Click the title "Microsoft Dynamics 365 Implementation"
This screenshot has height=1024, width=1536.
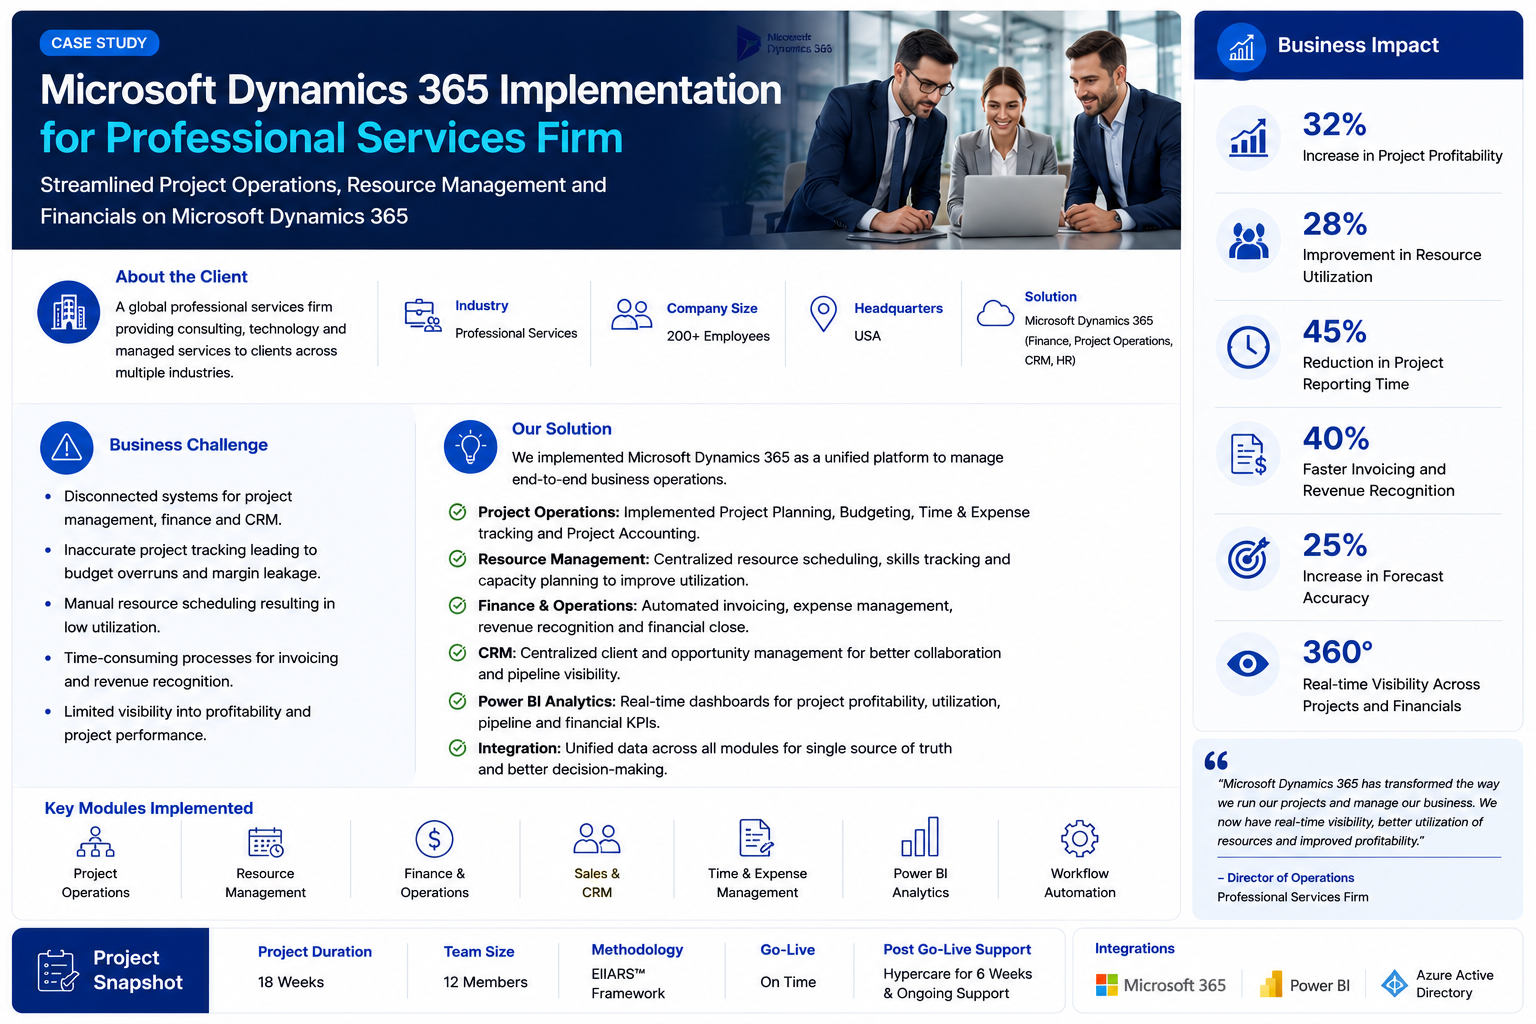(x=411, y=90)
